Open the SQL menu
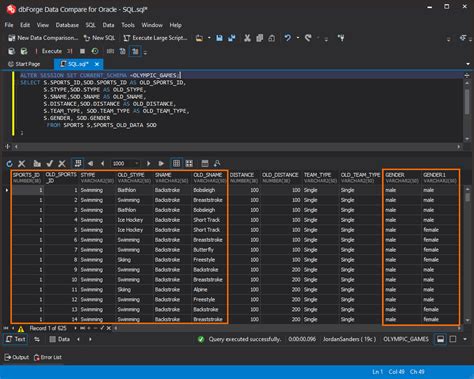The image size is (474, 379). (x=90, y=25)
